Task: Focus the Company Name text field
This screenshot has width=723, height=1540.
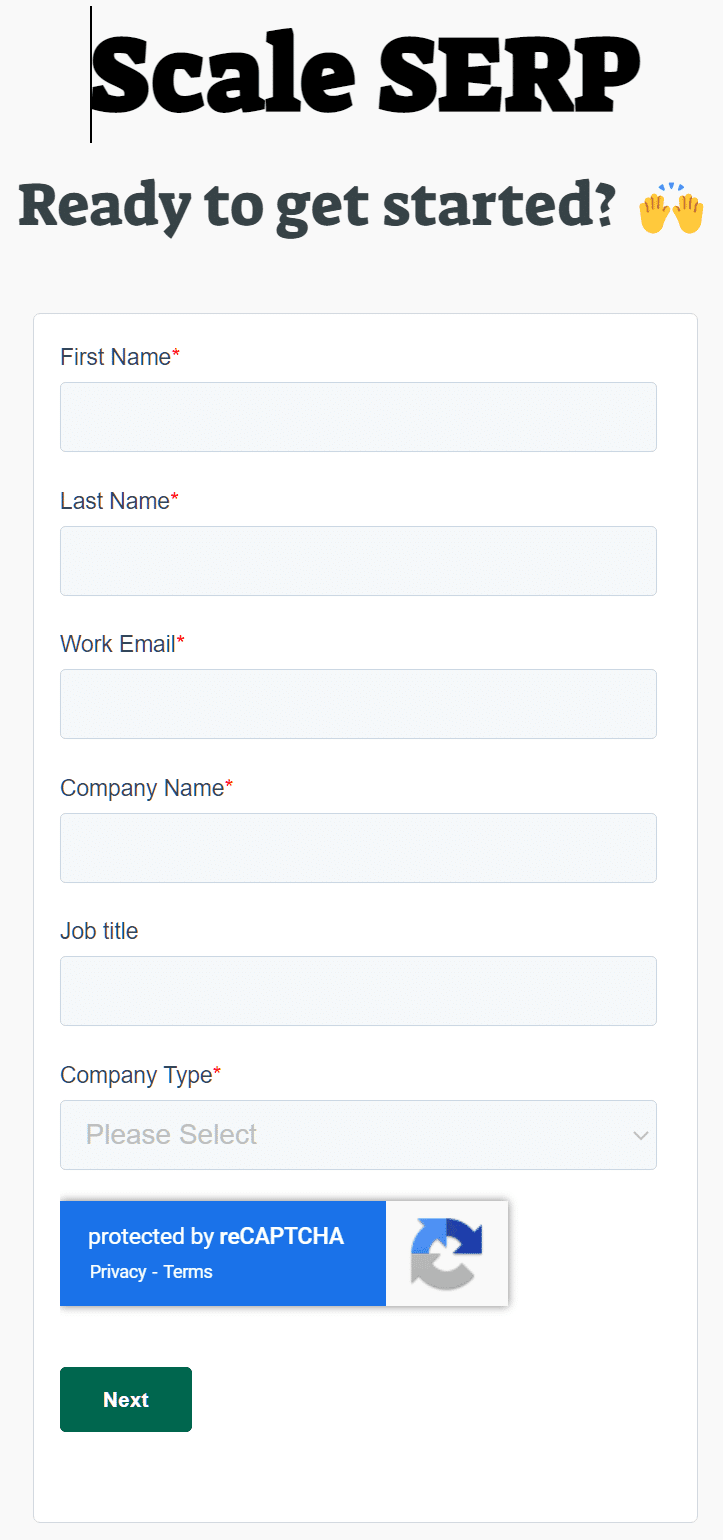Action: click(358, 848)
